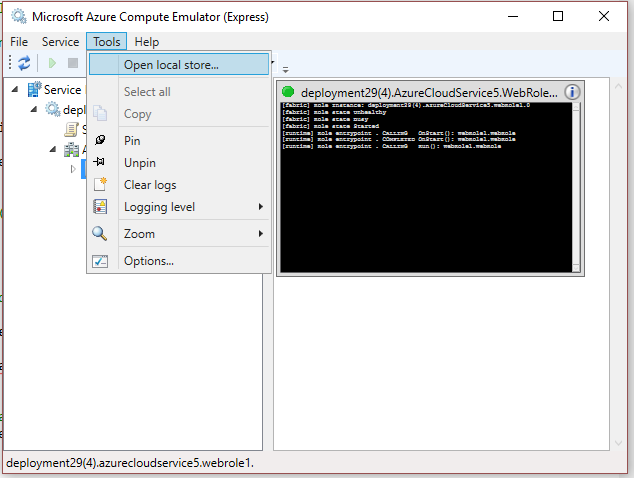Click the magnifier Zoom icon

point(99,233)
